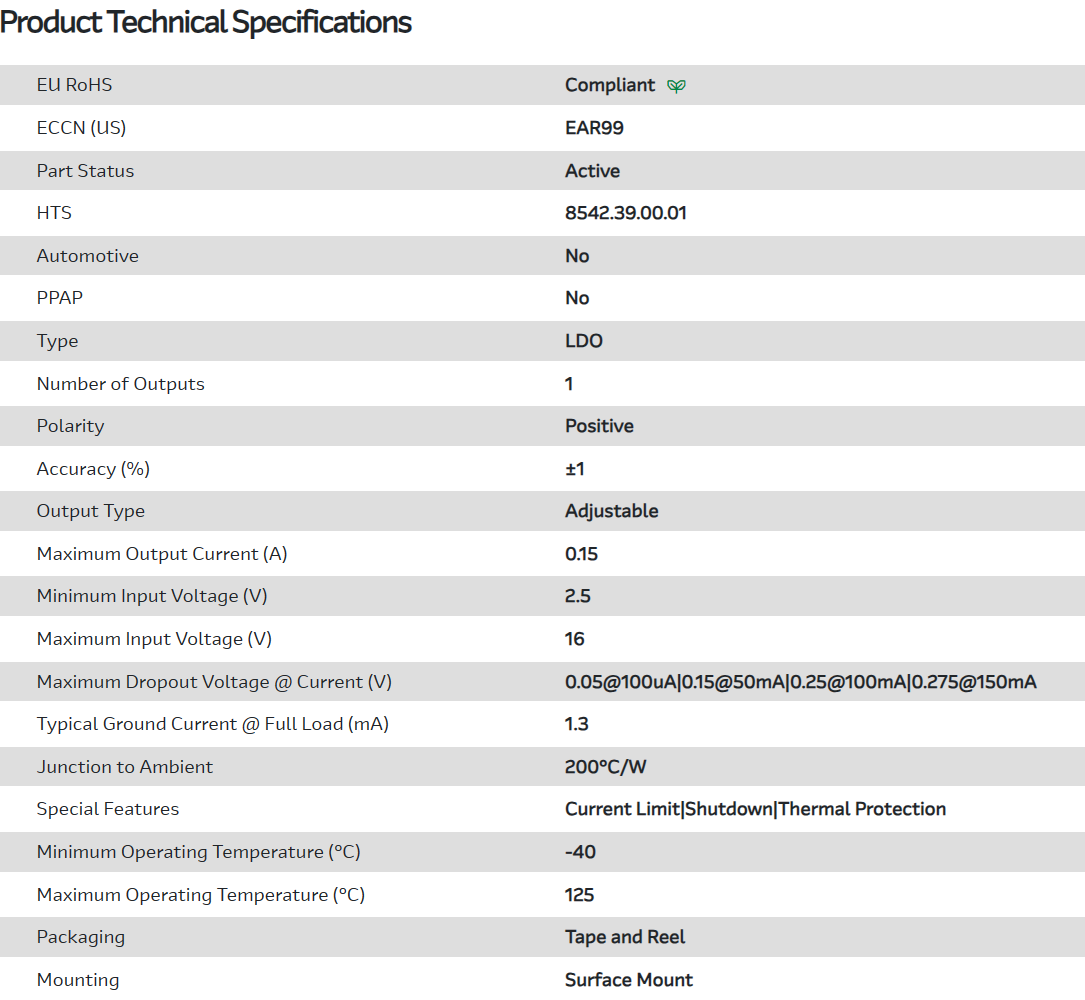Click the Adjustable output type value
Screen dimensions: 1085x1000
coord(611,511)
